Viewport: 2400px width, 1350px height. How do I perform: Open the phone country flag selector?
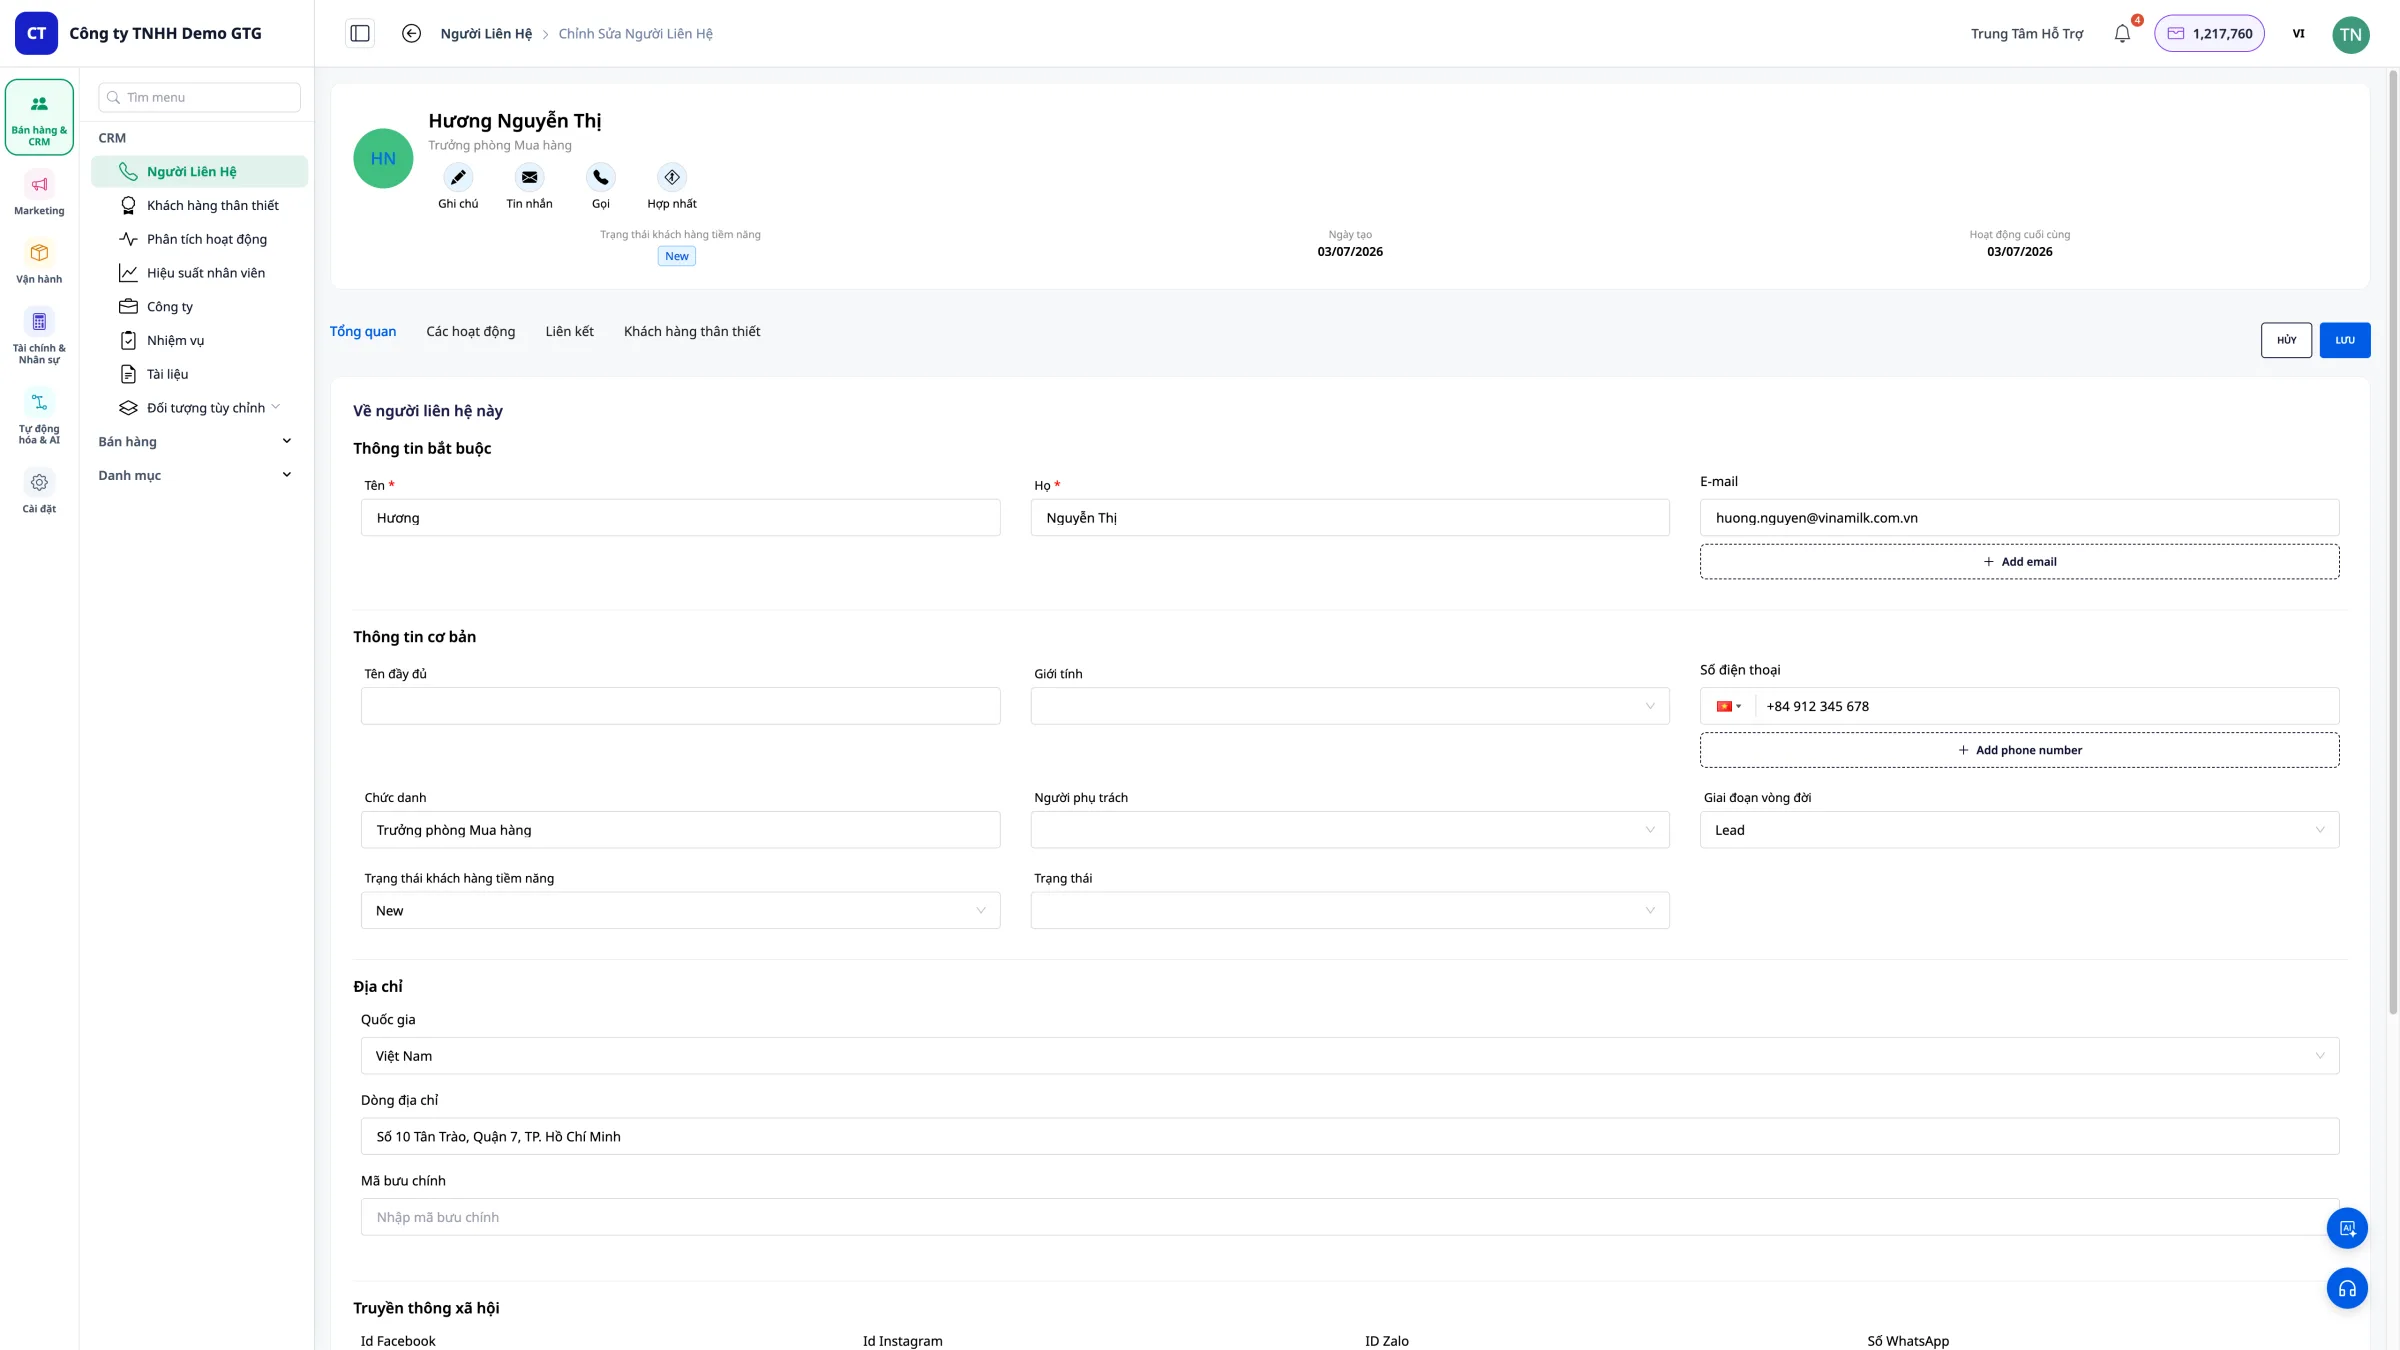(1729, 706)
